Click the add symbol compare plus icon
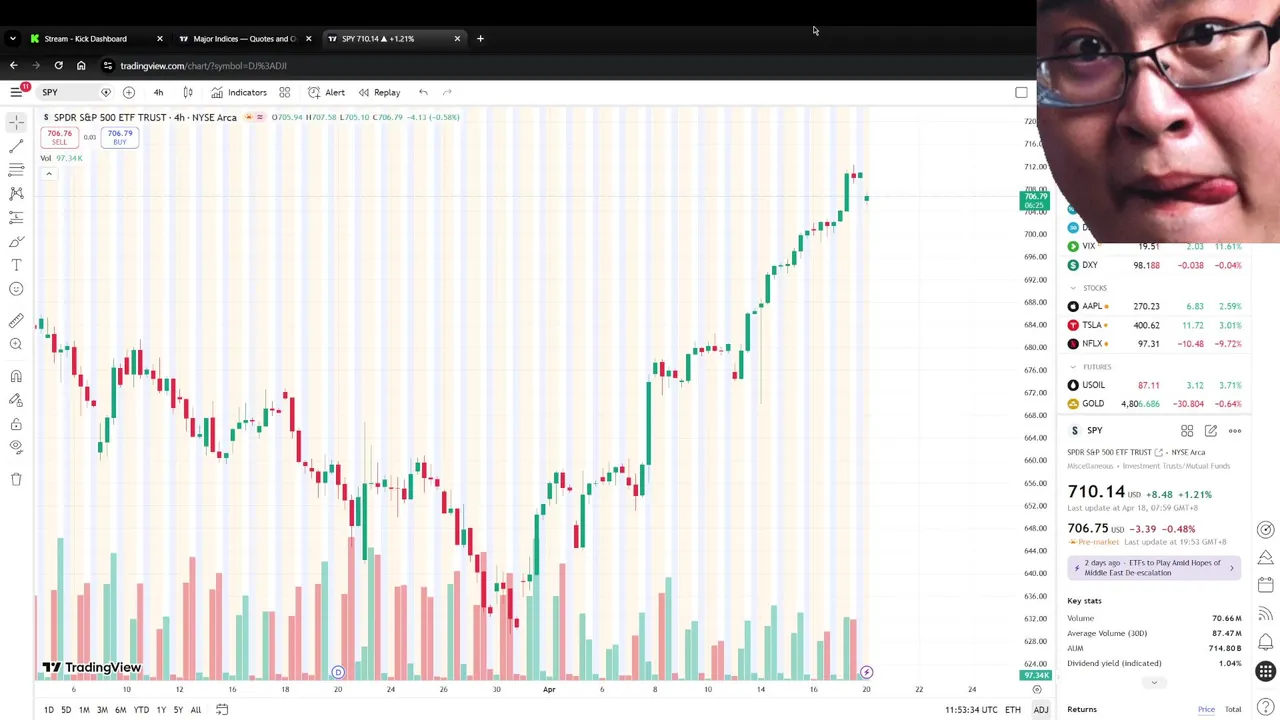Screen dimensions: 1280x720 (129, 93)
